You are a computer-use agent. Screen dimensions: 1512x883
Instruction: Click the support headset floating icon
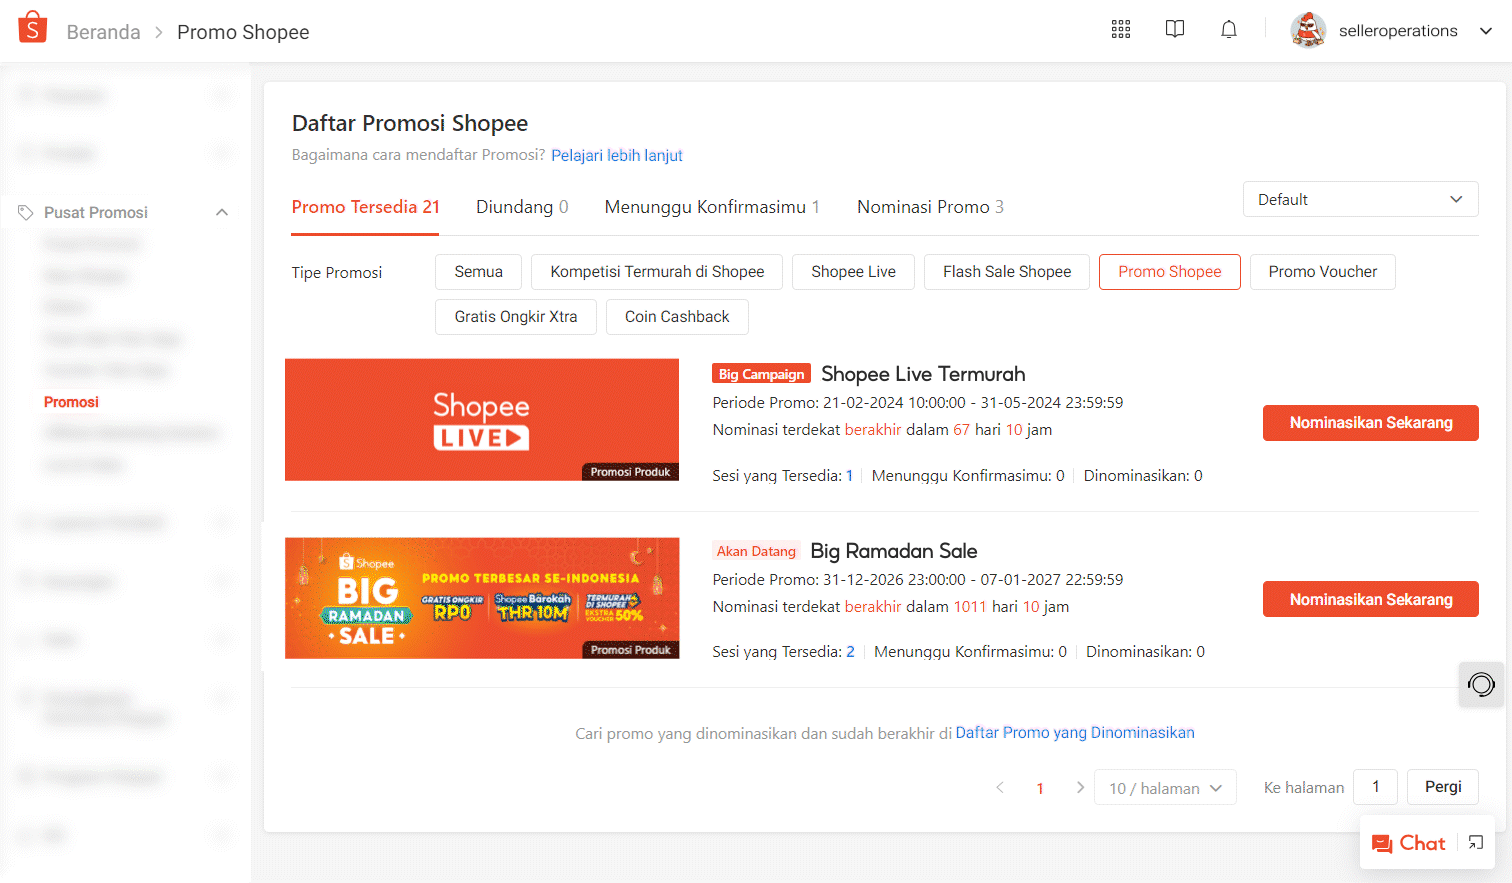(x=1481, y=684)
